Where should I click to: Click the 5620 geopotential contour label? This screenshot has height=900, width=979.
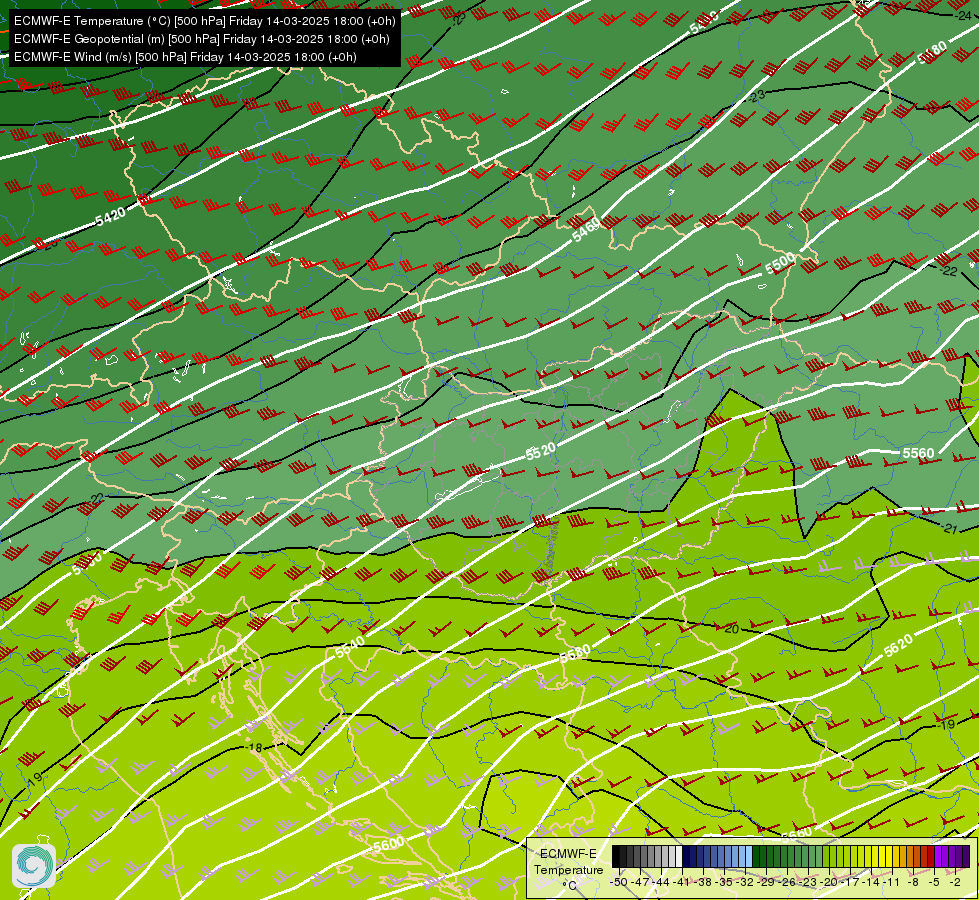pyautogui.click(x=898, y=645)
